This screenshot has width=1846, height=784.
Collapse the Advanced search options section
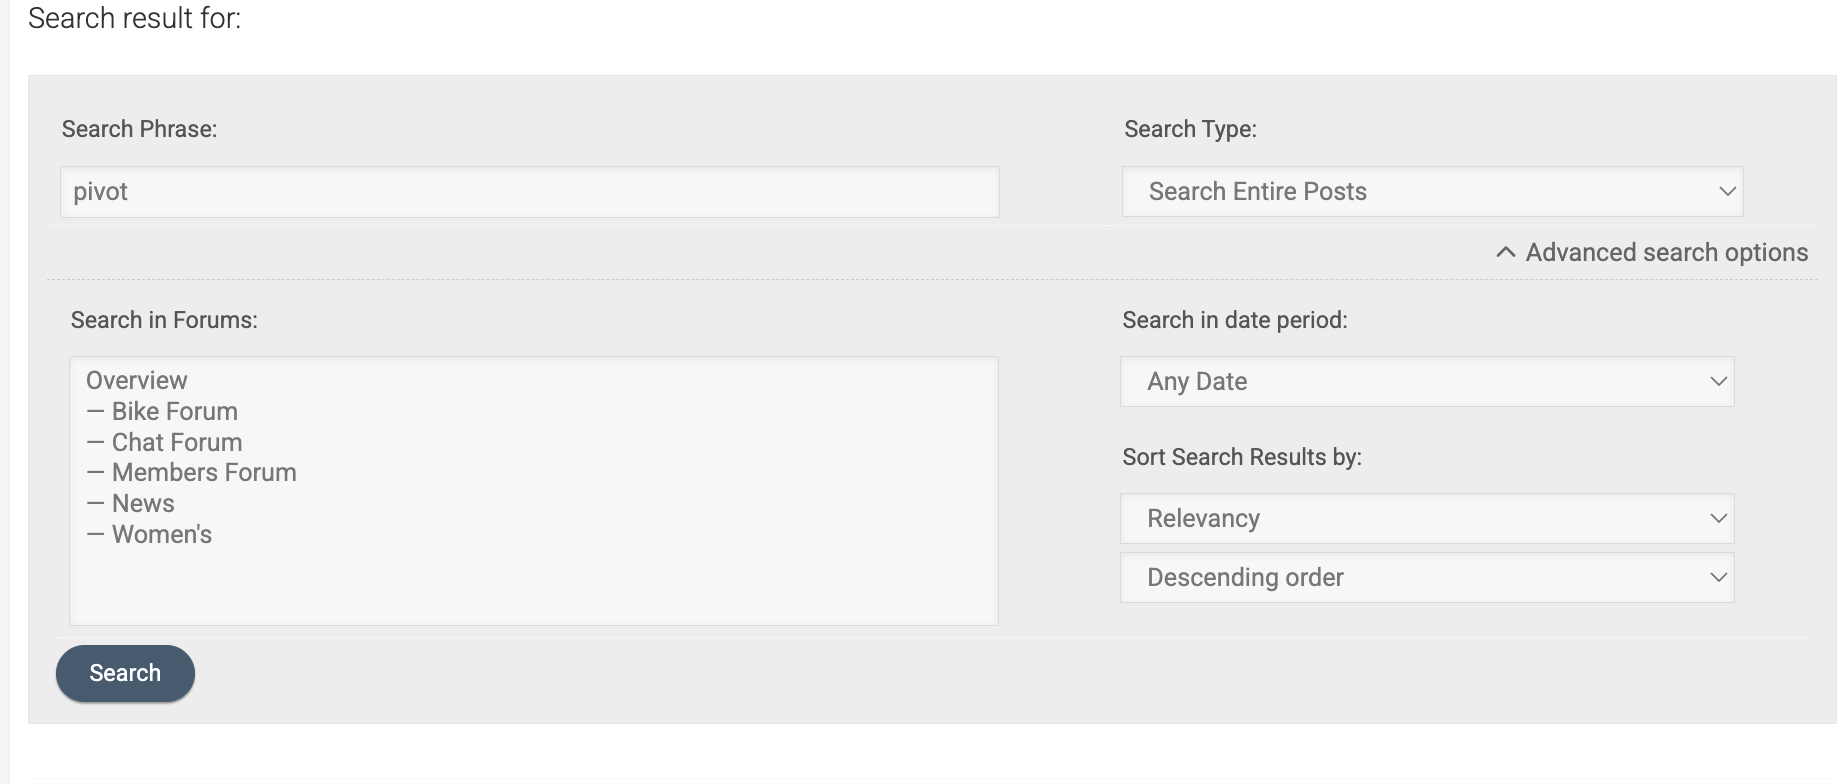1665,253
